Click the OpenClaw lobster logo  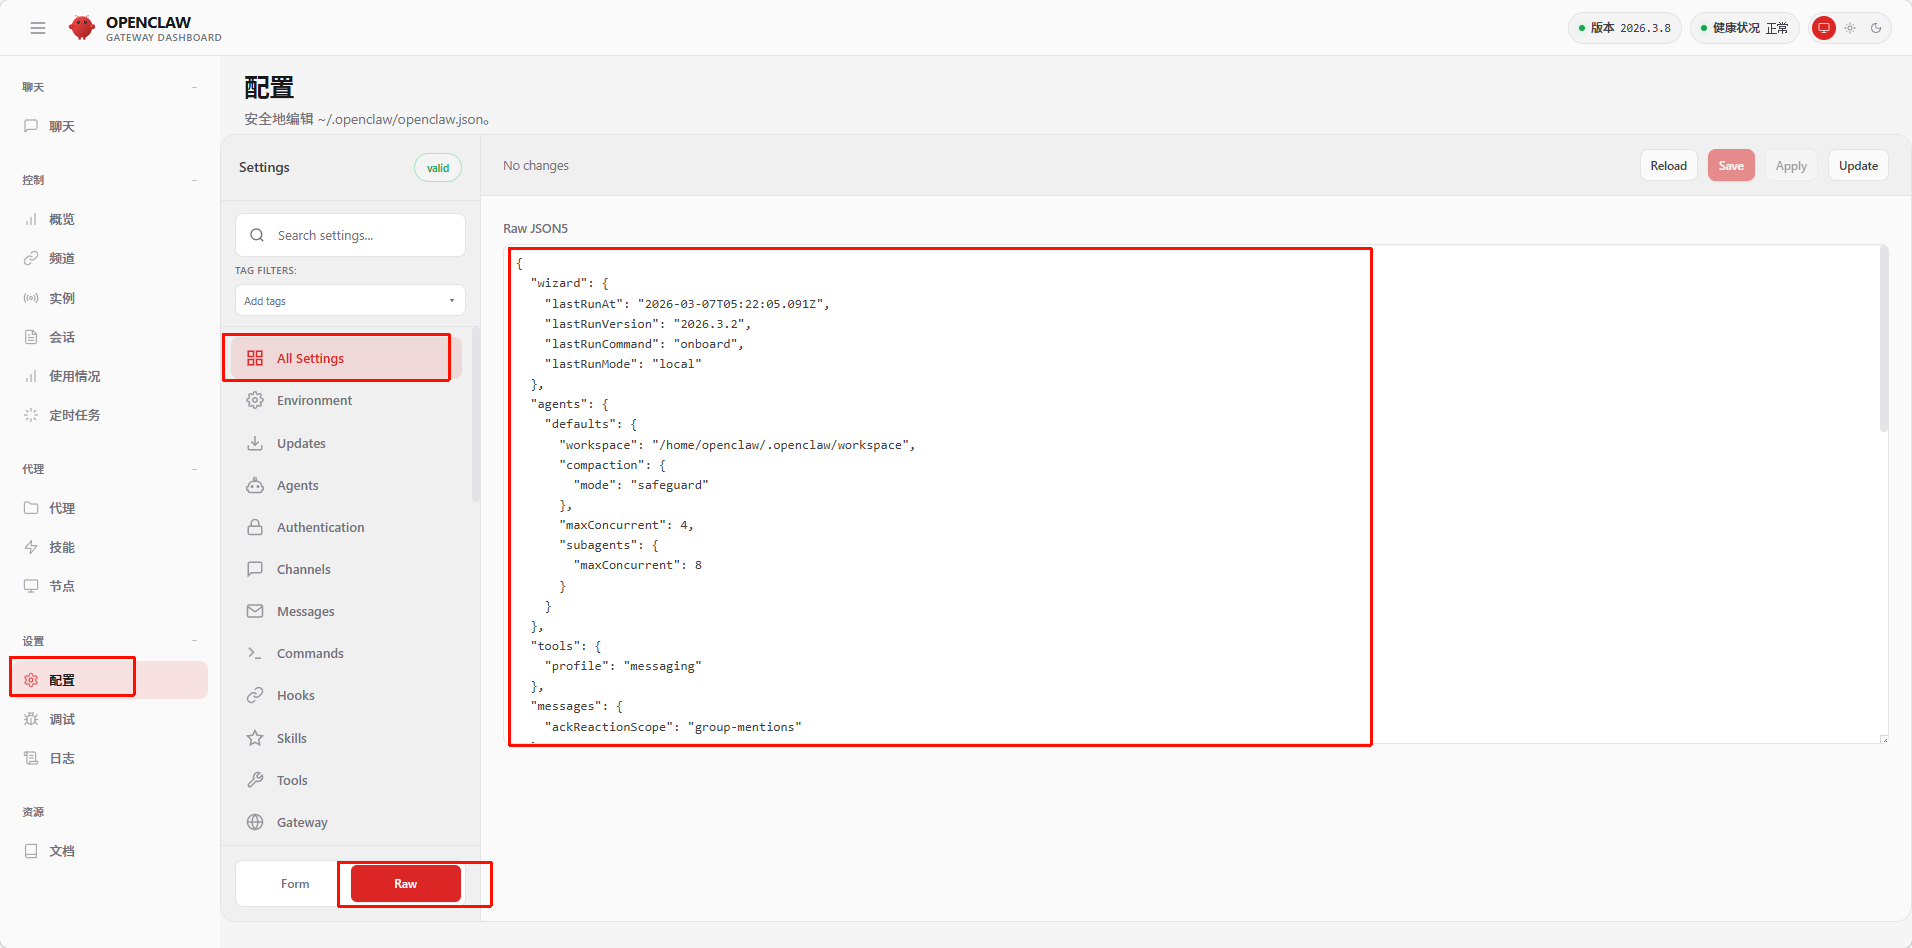pos(82,28)
